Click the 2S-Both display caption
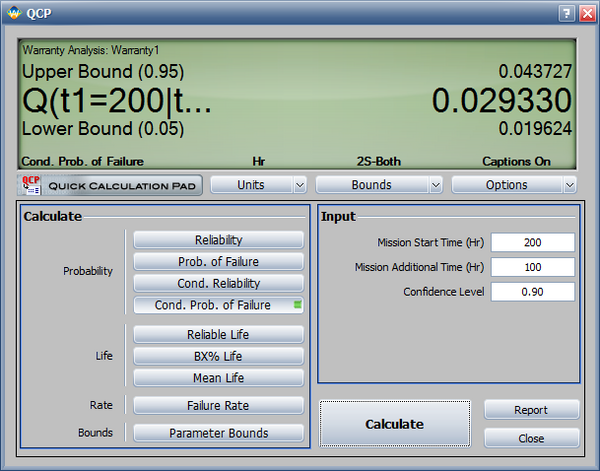Image resolution: width=600 pixels, height=471 pixels. pyautogui.click(x=379, y=161)
